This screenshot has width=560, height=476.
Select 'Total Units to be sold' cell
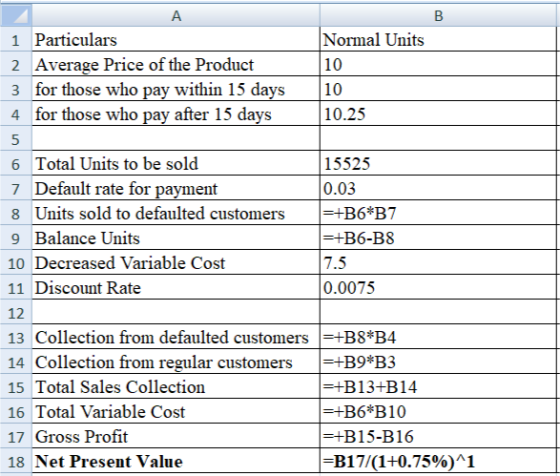(x=176, y=163)
